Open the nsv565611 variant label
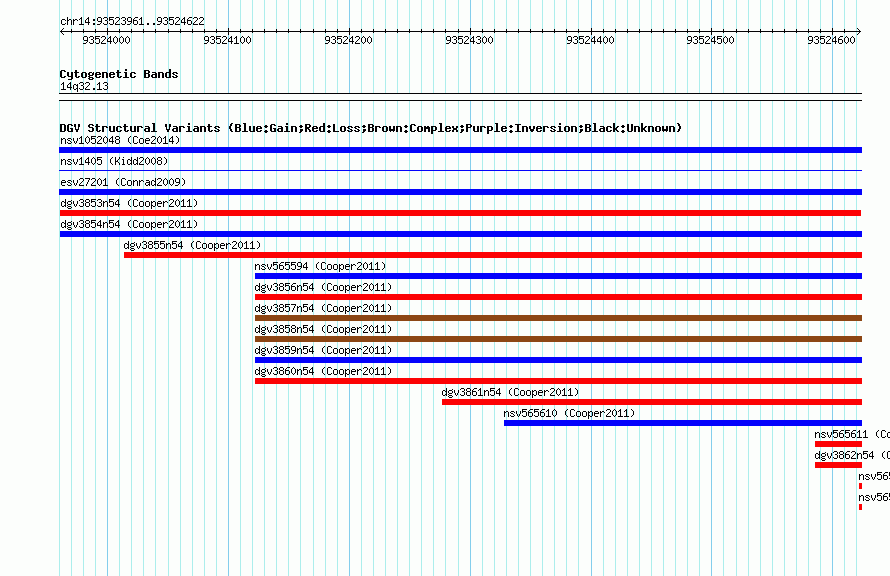This screenshot has width=890, height=576. click(x=852, y=434)
